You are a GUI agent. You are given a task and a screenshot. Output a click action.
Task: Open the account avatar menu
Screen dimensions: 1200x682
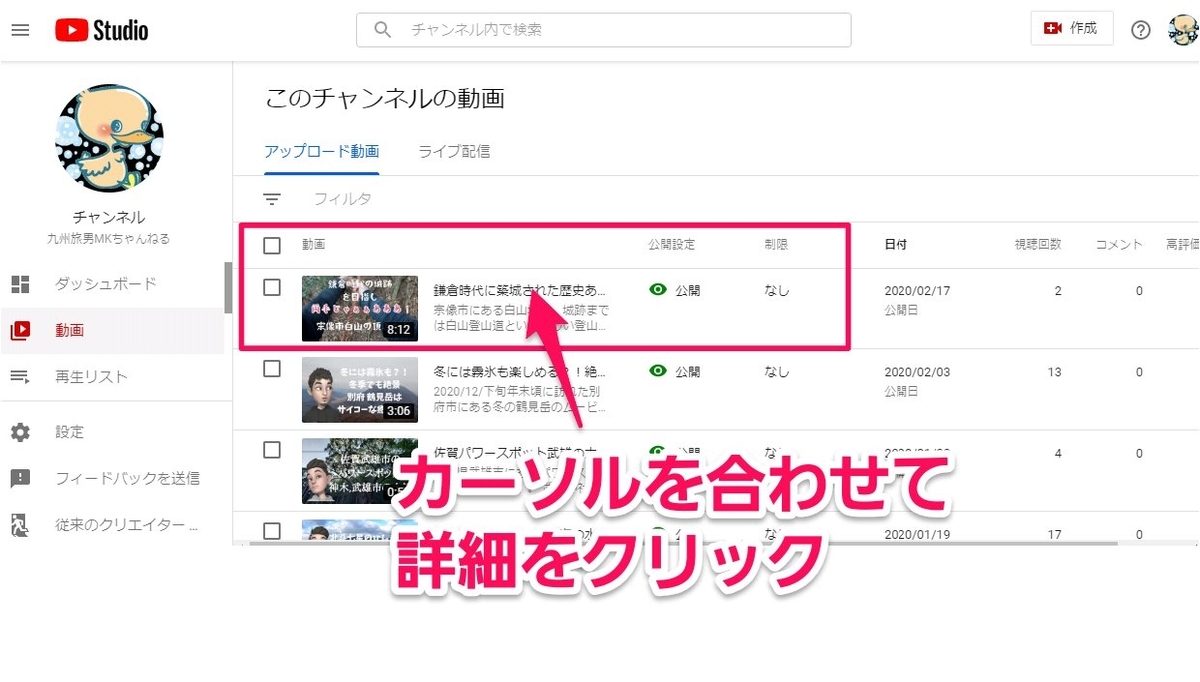pos(1184,29)
